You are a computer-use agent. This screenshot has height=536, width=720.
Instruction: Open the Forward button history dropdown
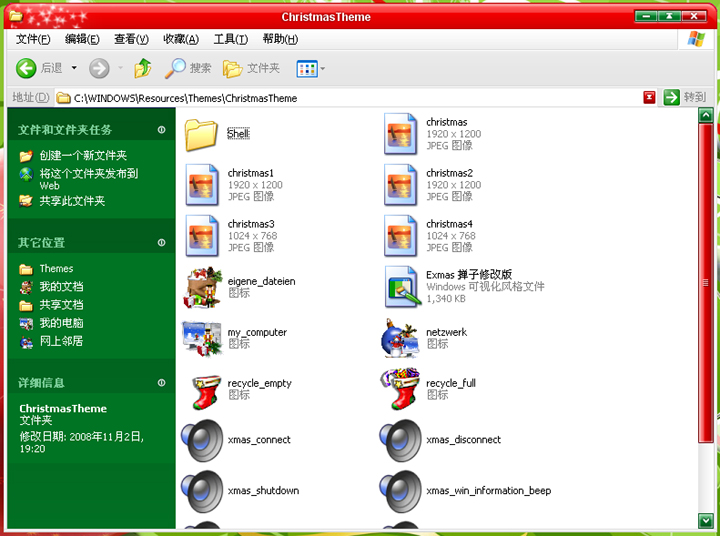[120, 68]
